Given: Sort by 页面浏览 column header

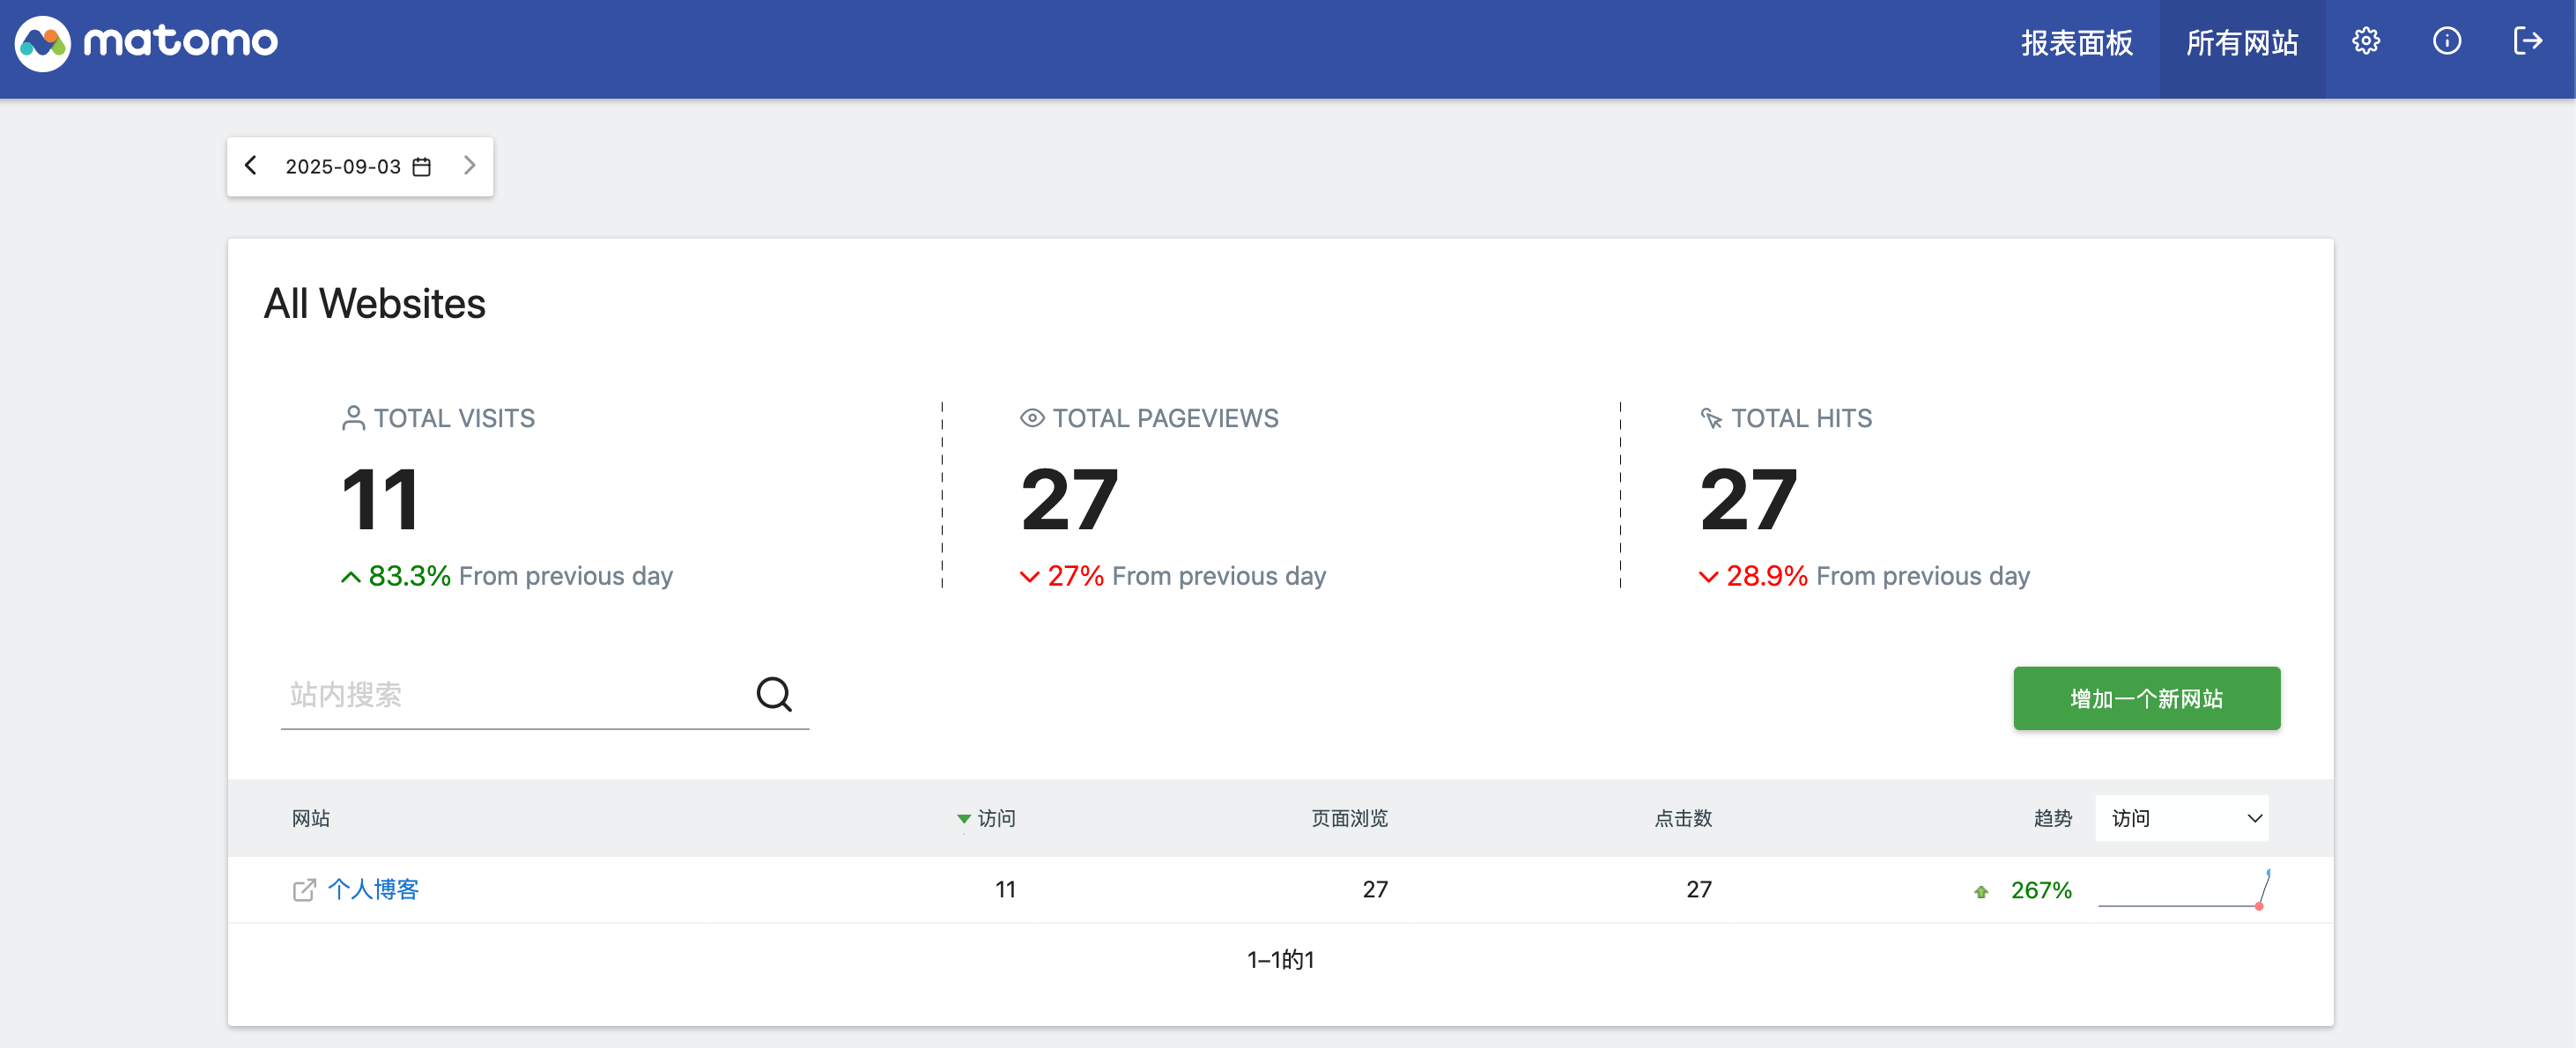Looking at the screenshot, I should [1348, 819].
